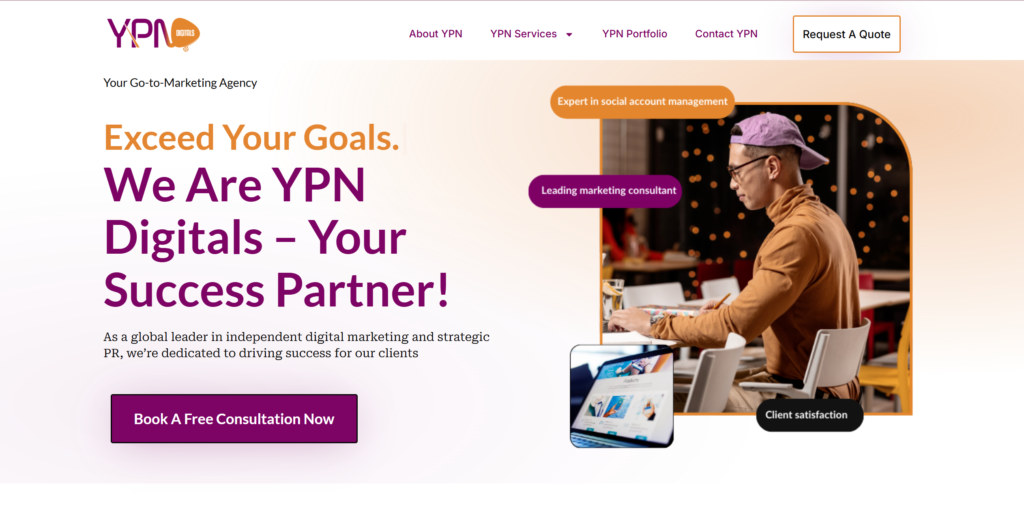Viewport: 1024px width, 509px height.
Task: Click the Client satisfaction badge
Action: (x=810, y=415)
